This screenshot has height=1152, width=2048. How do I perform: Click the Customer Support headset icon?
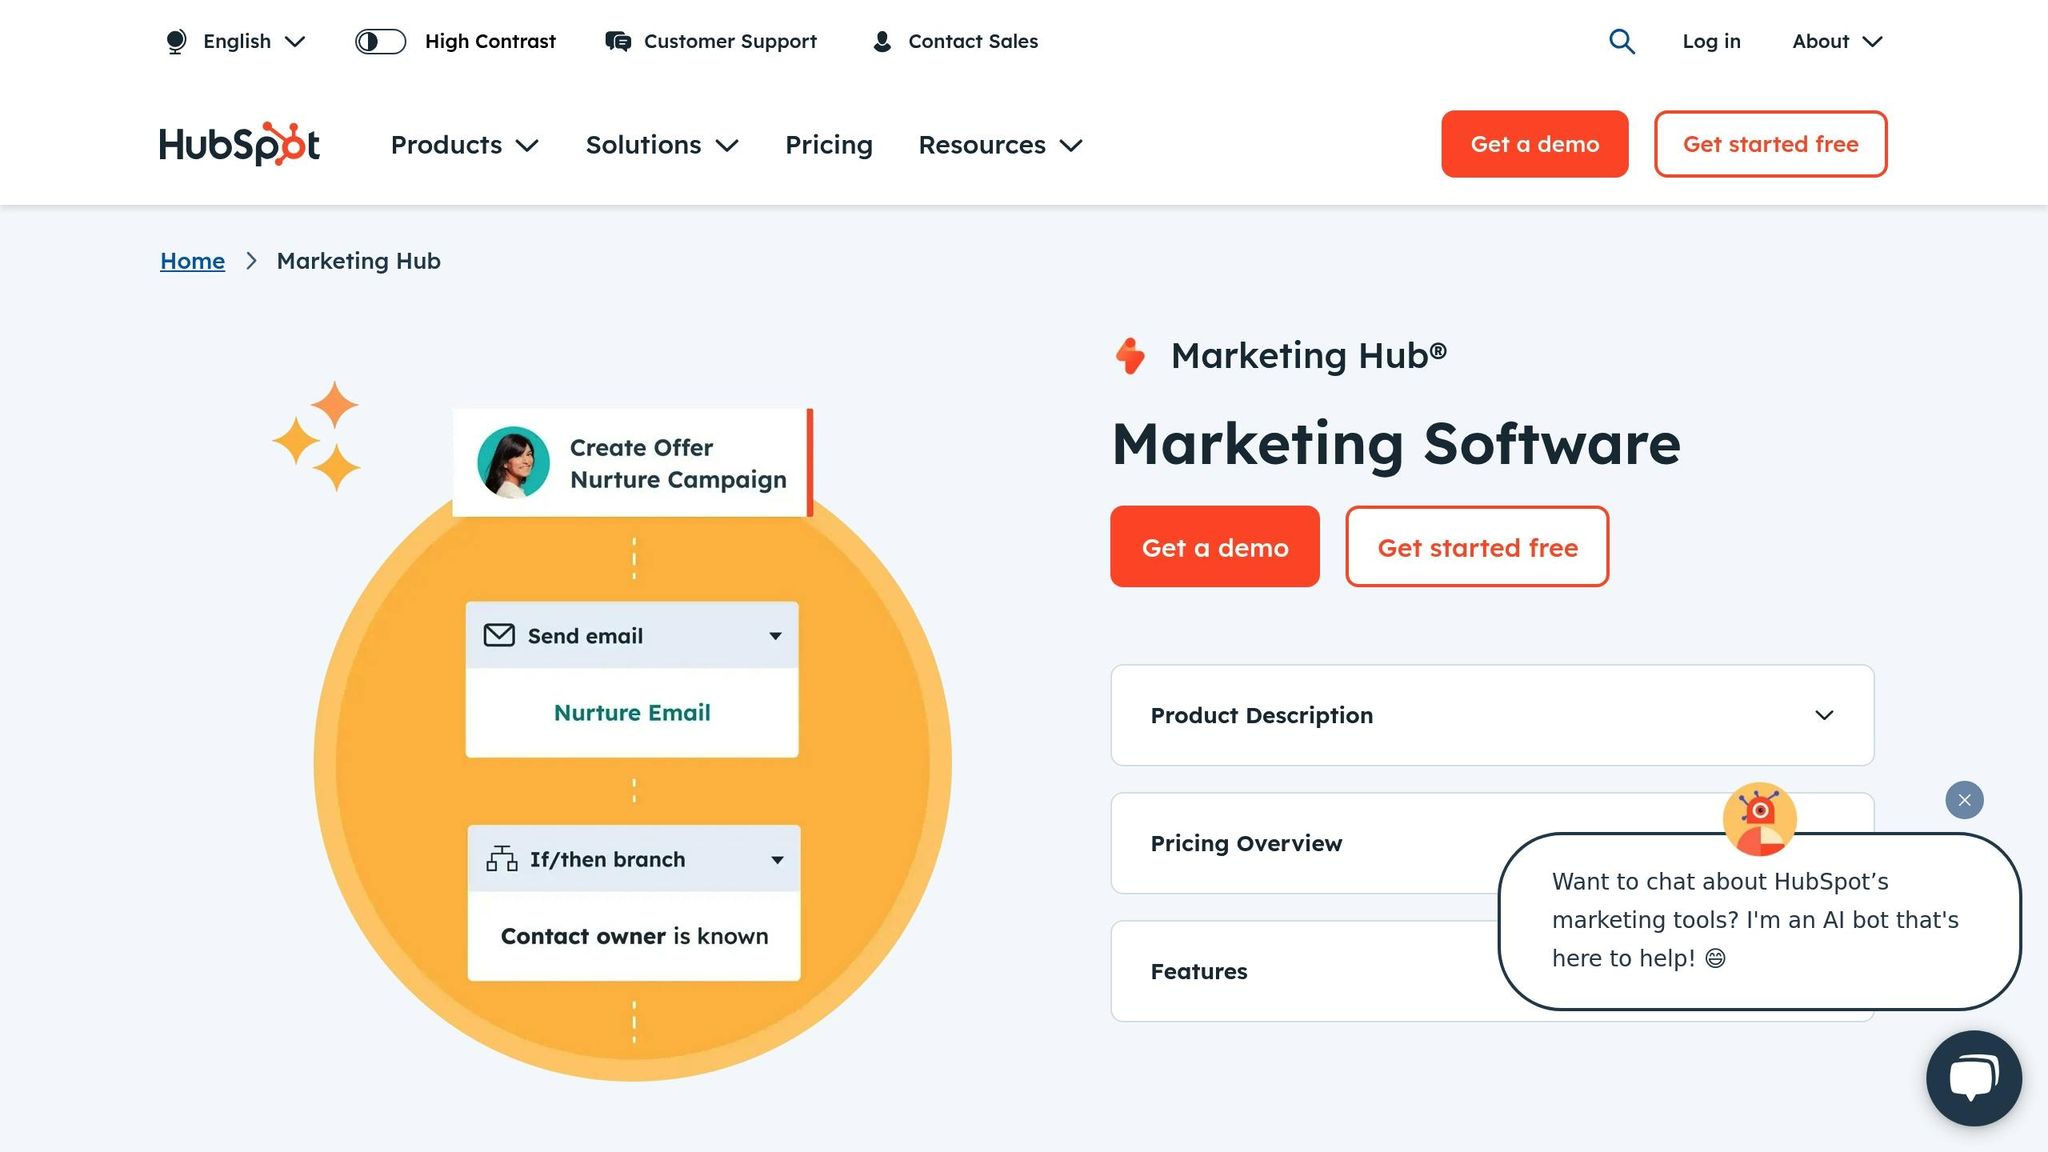coord(617,41)
